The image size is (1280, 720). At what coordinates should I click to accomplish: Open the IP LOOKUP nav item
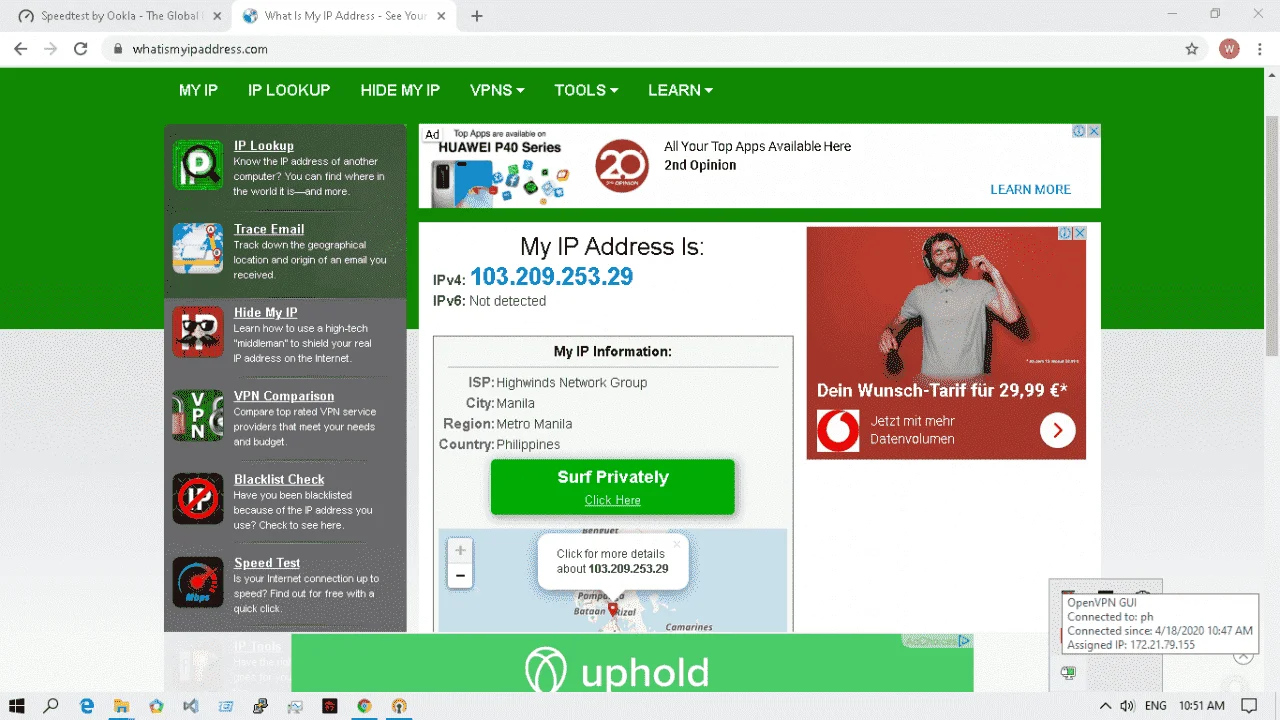pos(289,90)
